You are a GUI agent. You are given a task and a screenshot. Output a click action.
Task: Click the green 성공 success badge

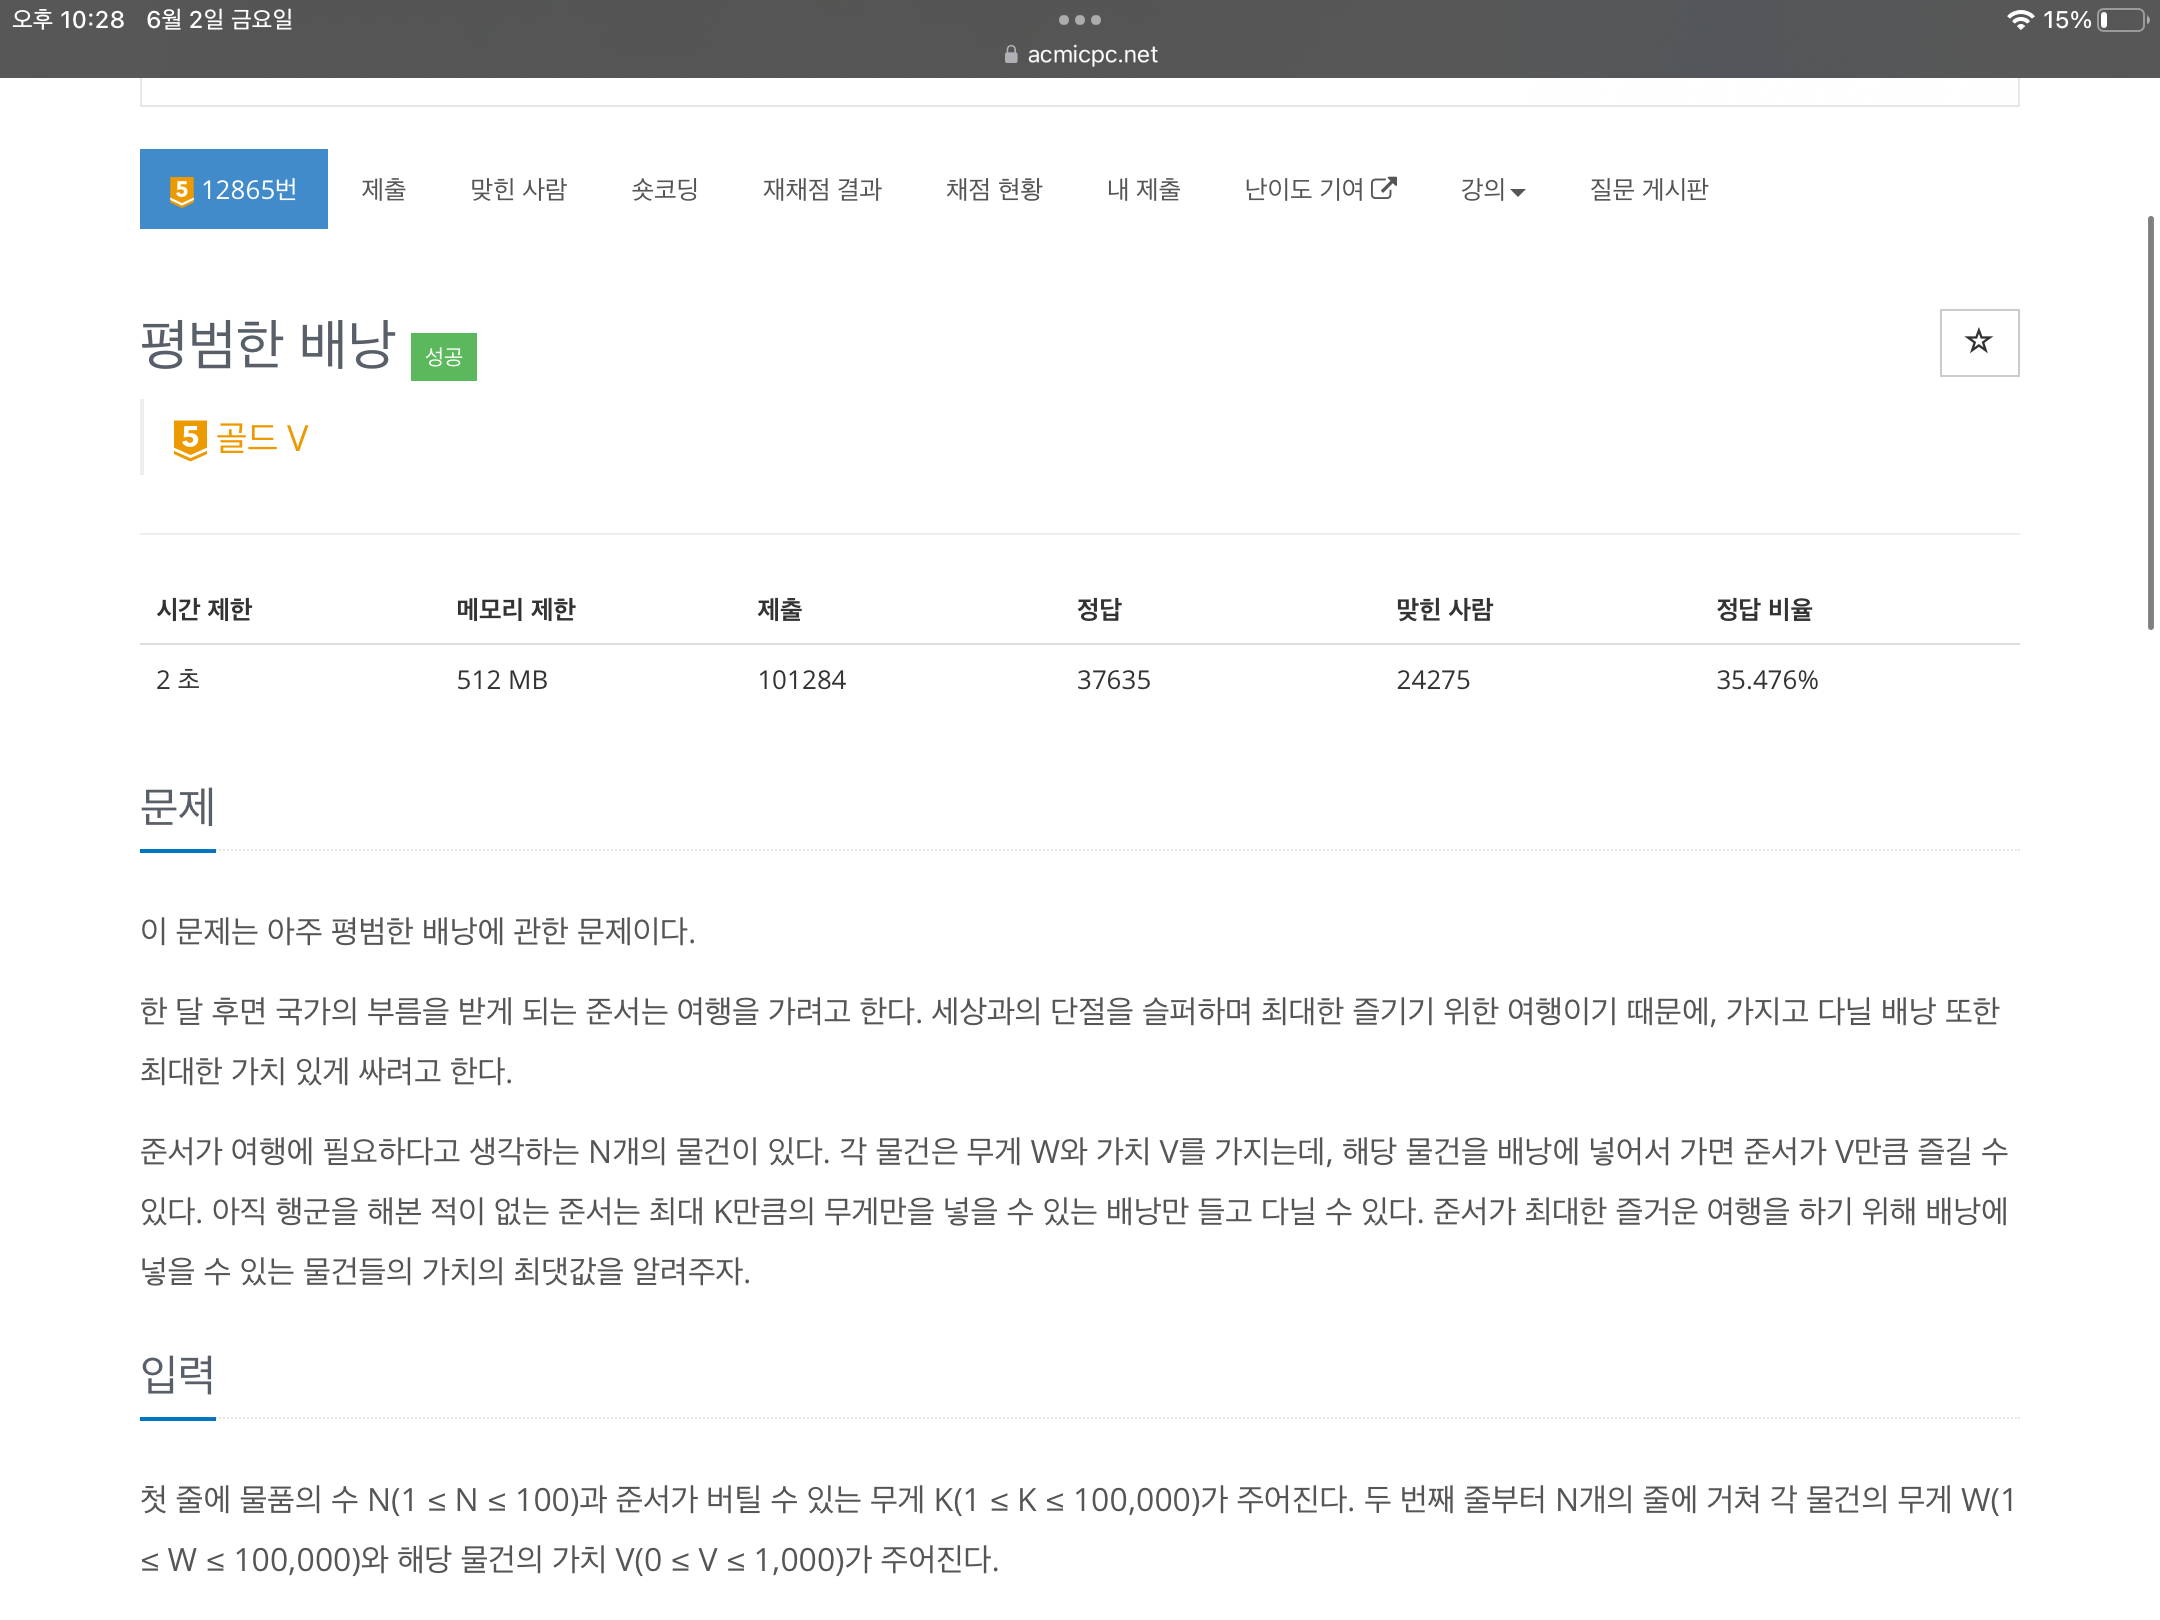coord(443,356)
